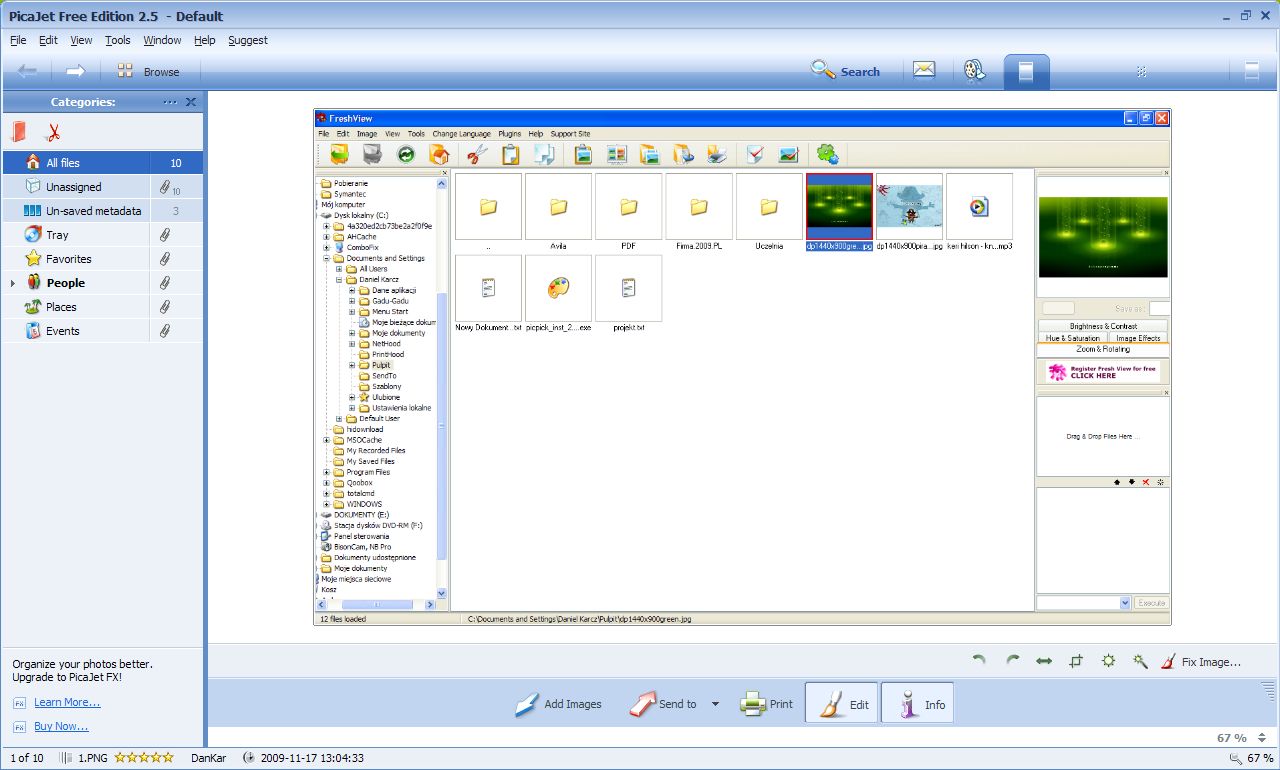Image resolution: width=1280 pixels, height=770 pixels.
Task: Click paperclip icon in Favorites row
Action: click(x=165, y=258)
